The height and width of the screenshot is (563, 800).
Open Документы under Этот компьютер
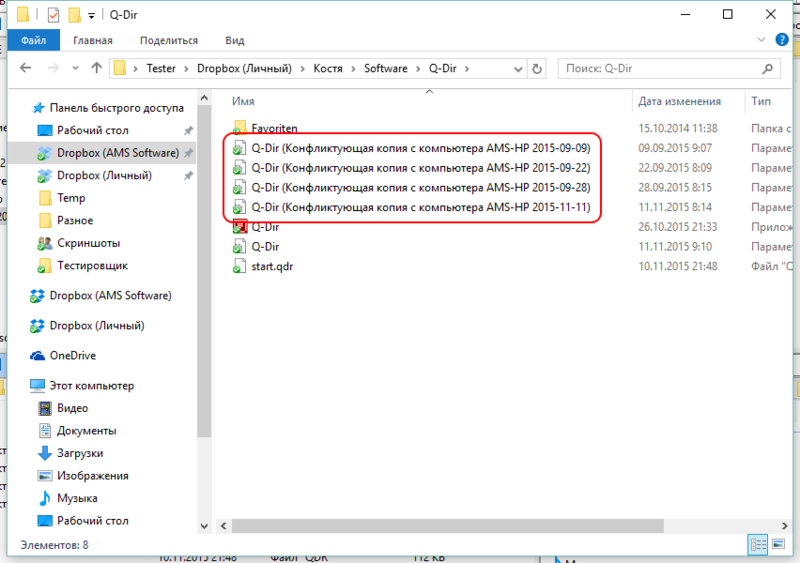[x=86, y=430]
